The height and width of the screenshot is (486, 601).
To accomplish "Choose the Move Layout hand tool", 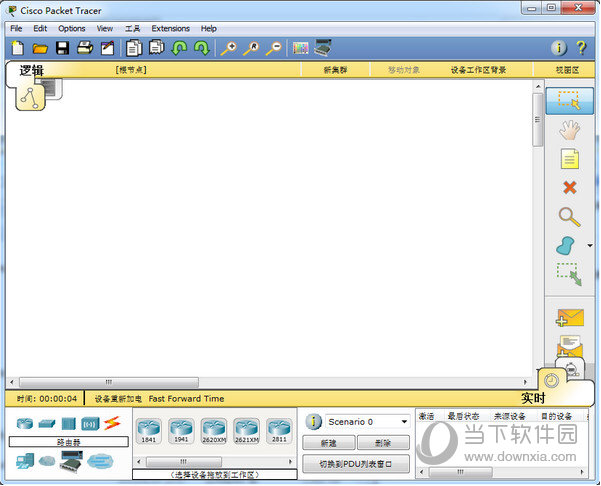I will 569,129.
